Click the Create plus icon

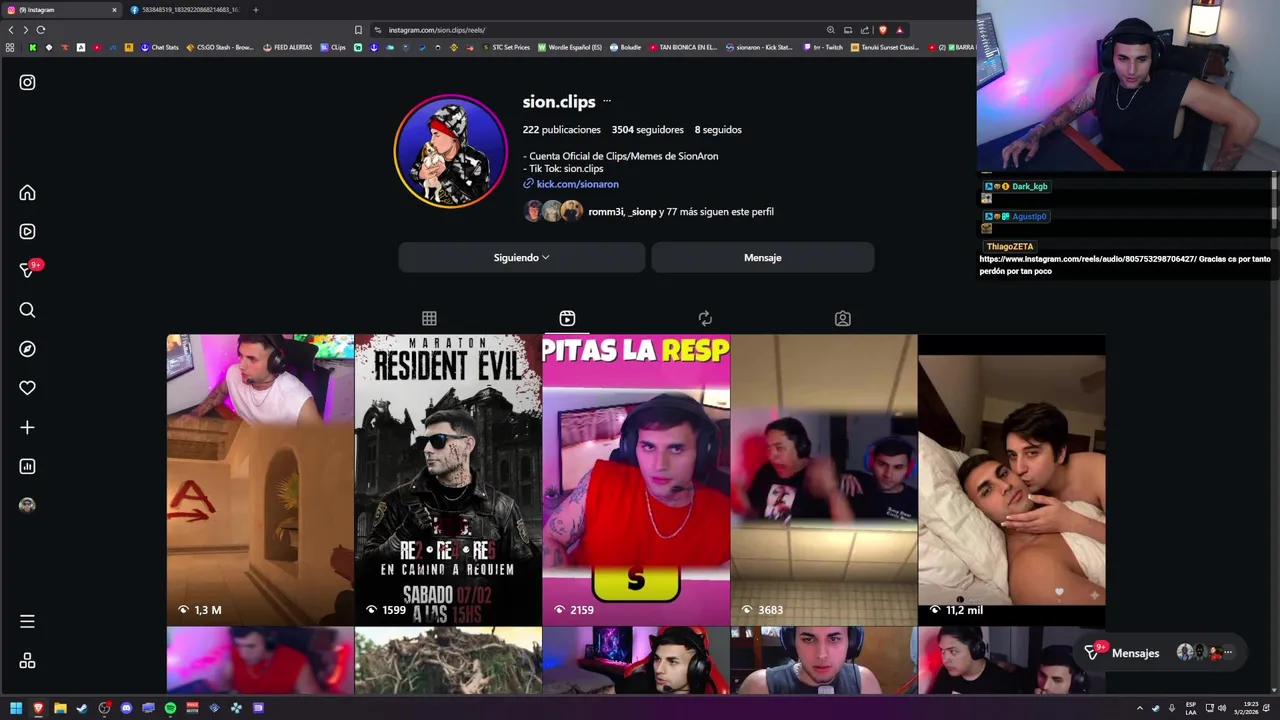click(x=27, y=427)
